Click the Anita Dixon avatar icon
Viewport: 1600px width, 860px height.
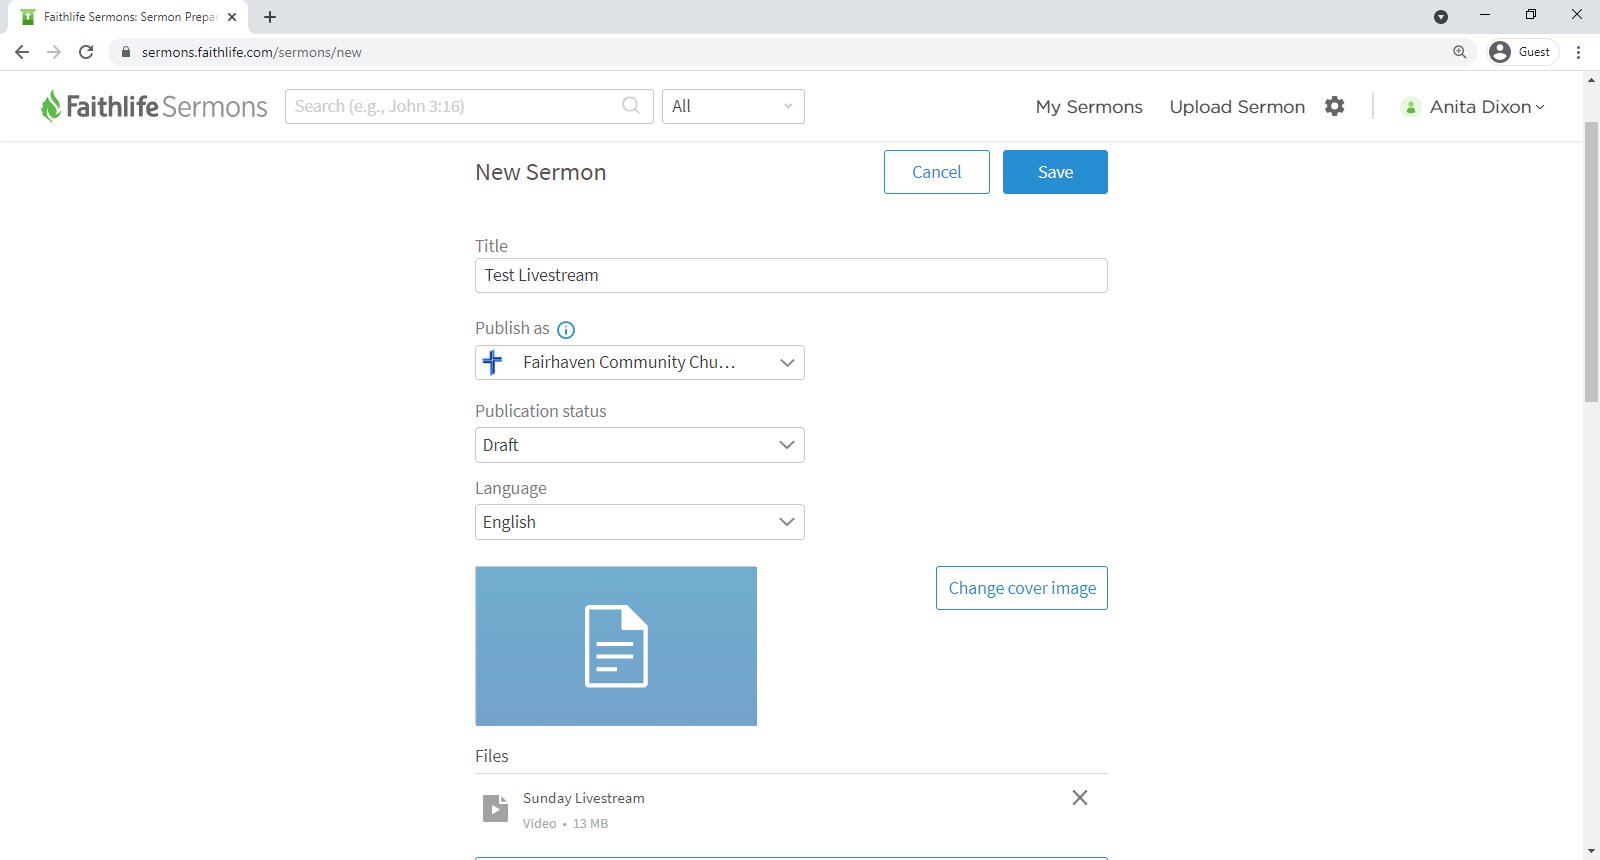pyautogui.click(x=1411, y=107)
